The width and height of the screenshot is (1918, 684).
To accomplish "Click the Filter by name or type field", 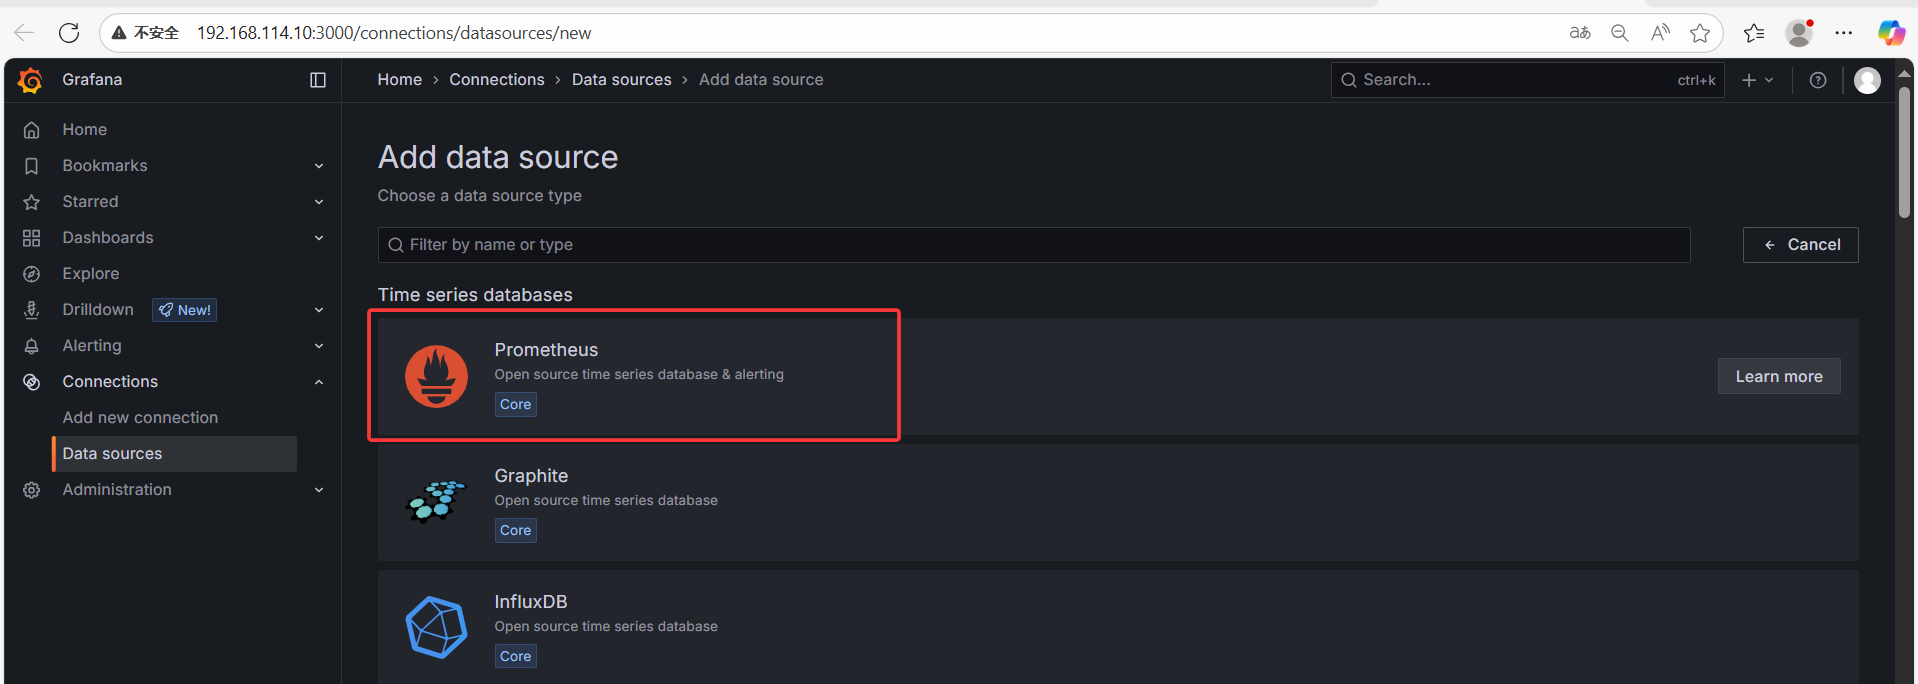I will tap(1034, 245).
